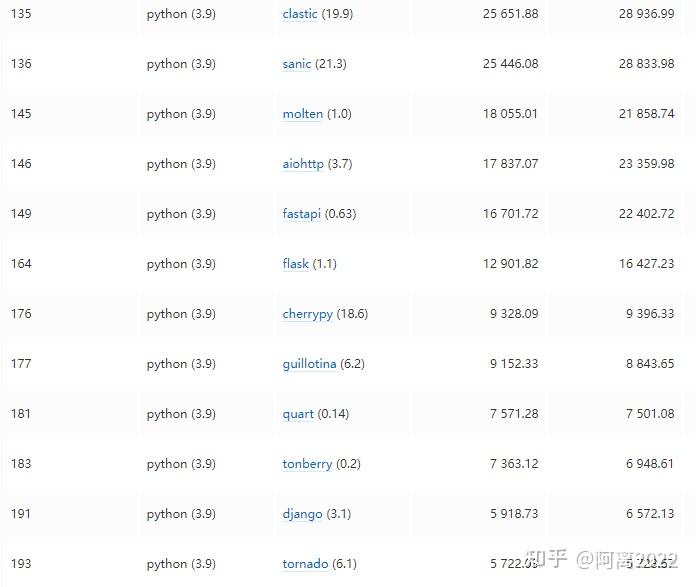
Task: Select rank number 135
Action: coord(21,14)
